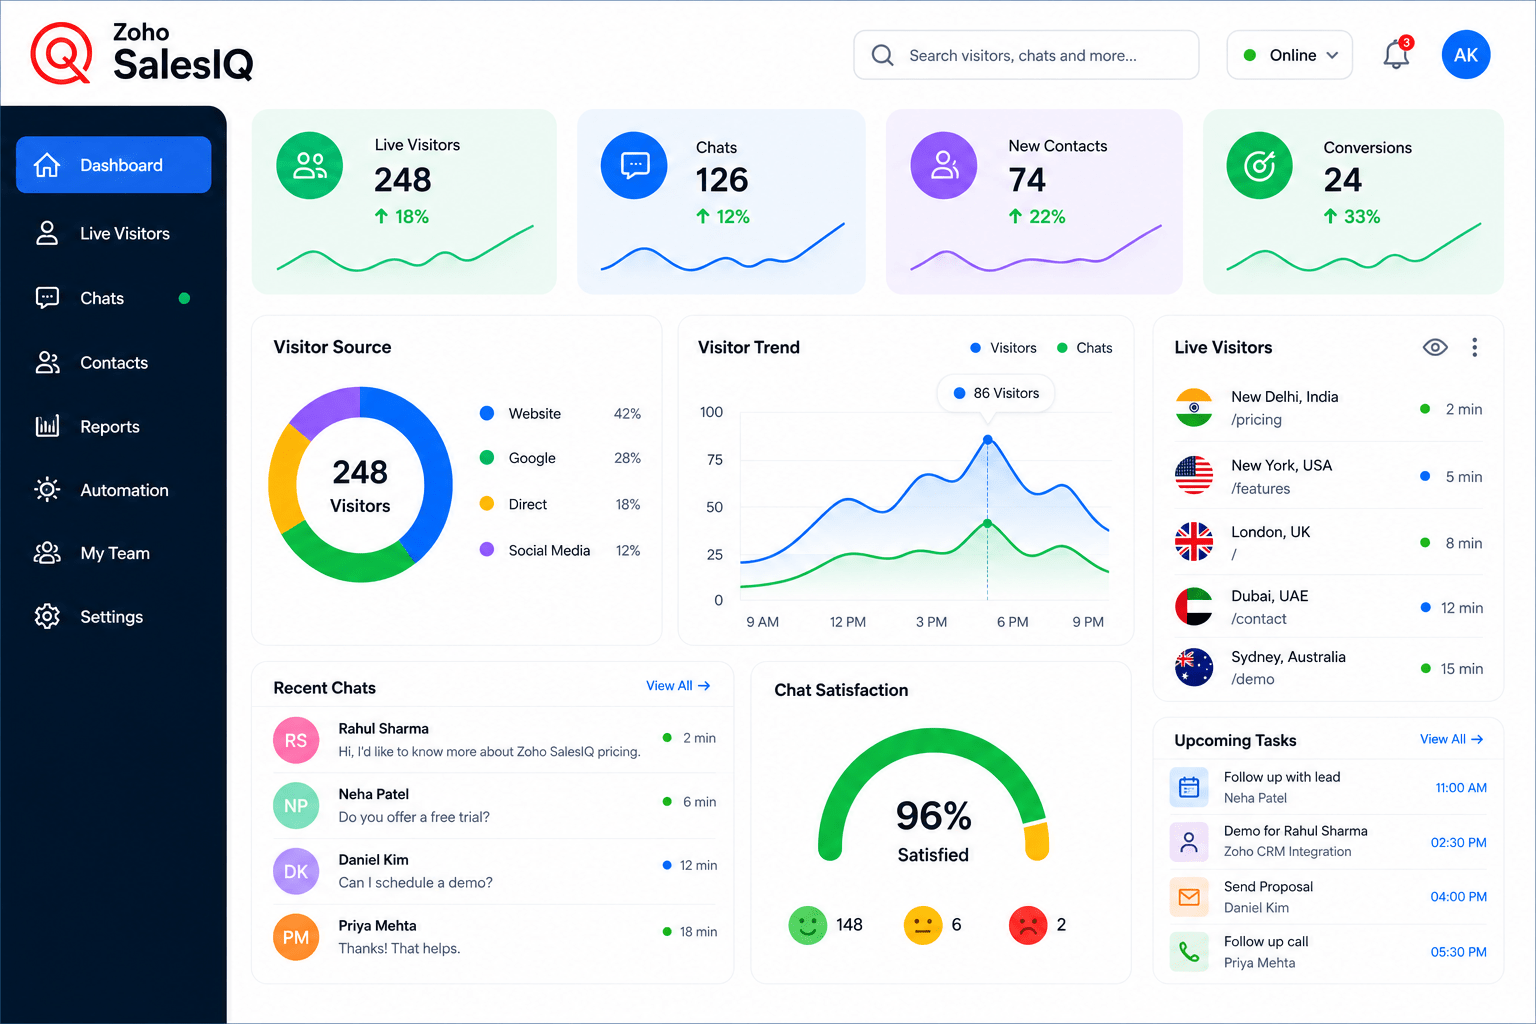Screen dimensions: 1536x1024
Task: Toggle Visitors series in trend legend
Action: point(1003,348)
